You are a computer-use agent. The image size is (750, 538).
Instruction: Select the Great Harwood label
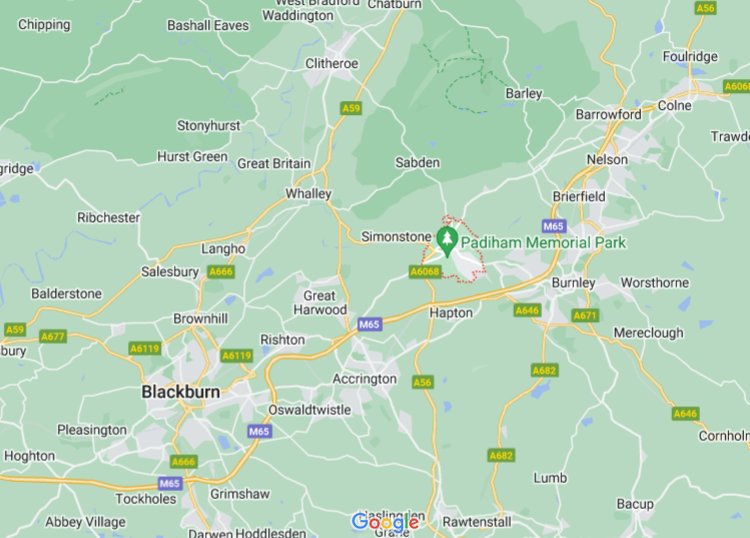click(320, 303)
